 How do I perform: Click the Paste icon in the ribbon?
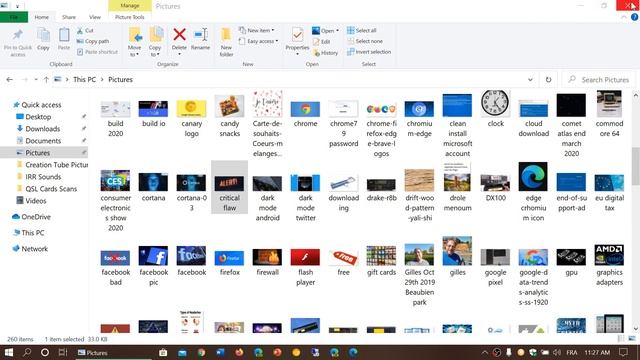tap(64, 35)
